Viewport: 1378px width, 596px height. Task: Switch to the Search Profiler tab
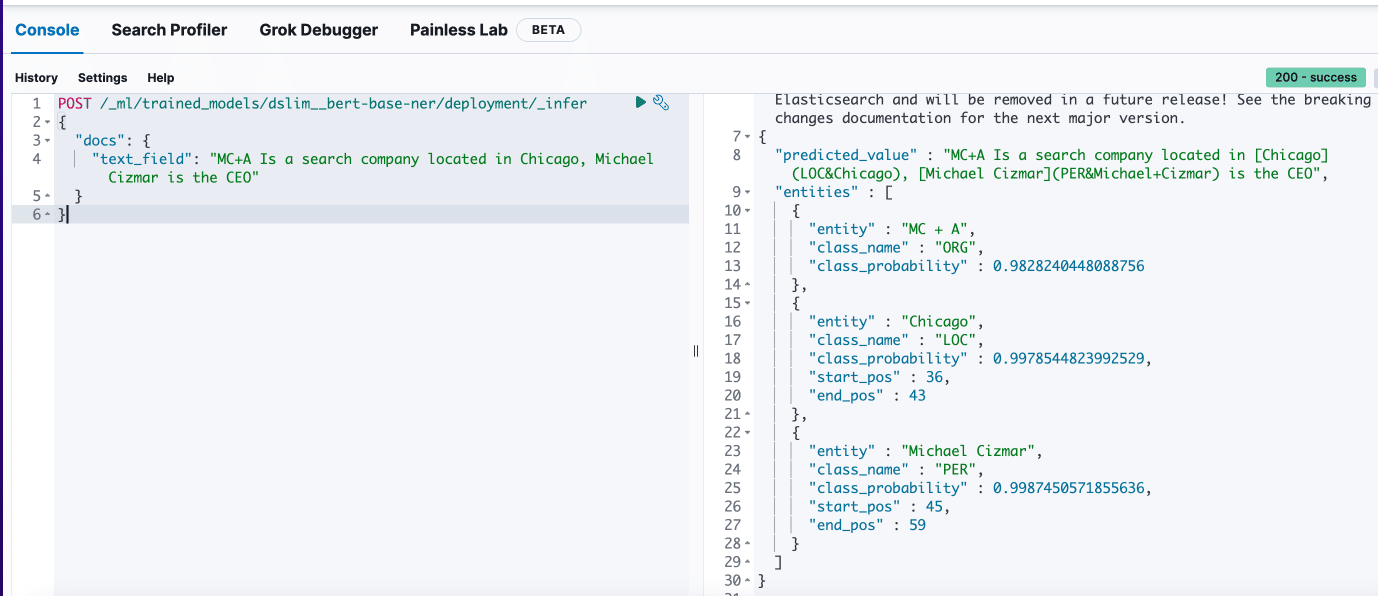[x=169, y=30]
